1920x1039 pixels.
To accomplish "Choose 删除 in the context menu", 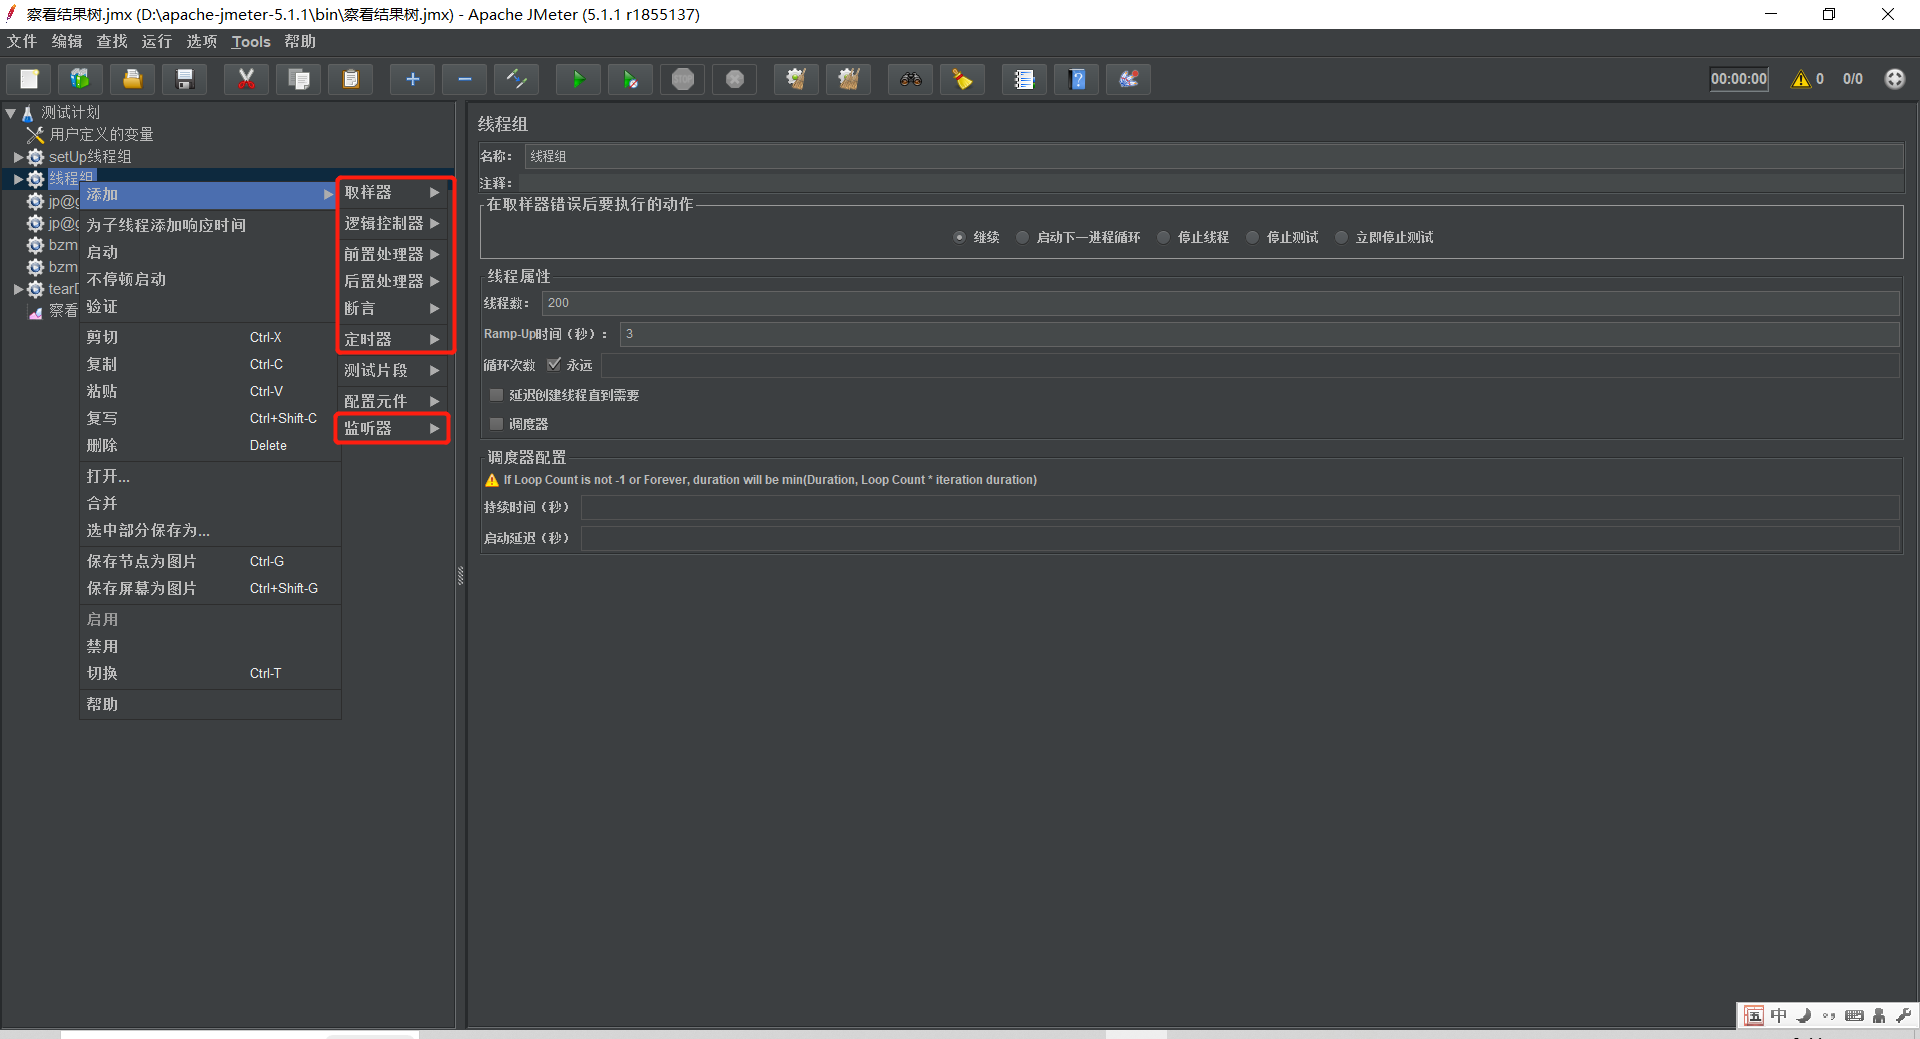I will pos(210,445).
